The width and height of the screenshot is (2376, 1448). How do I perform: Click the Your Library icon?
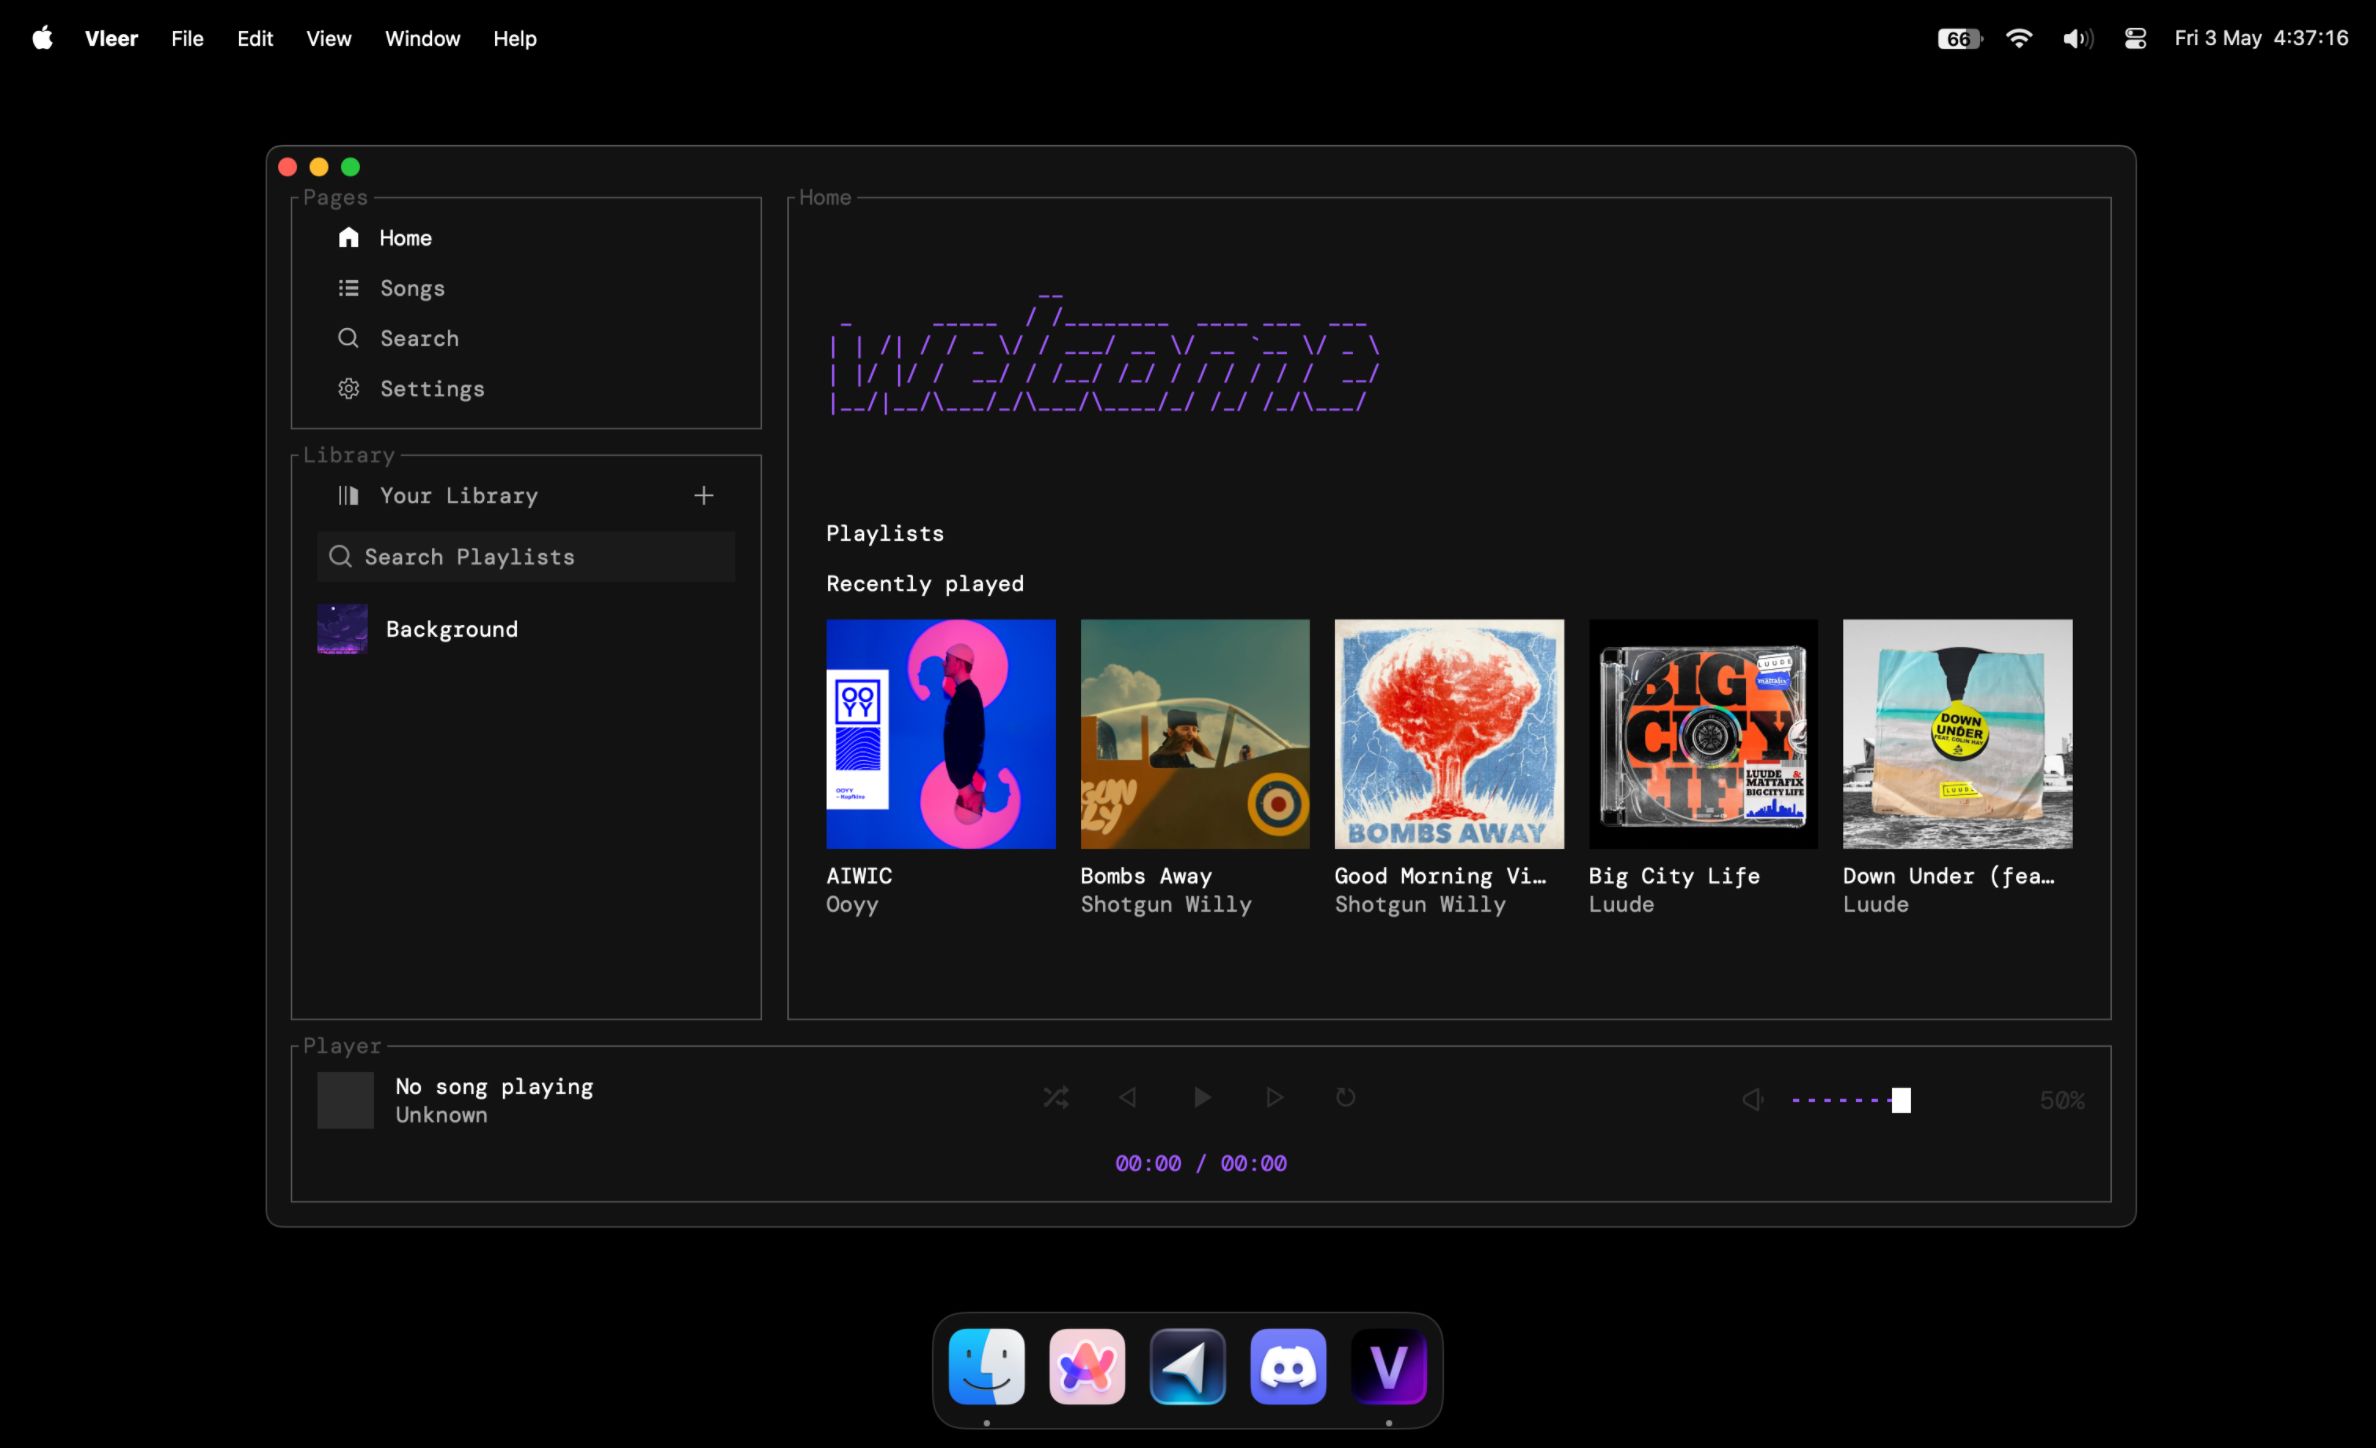point(347,495)
